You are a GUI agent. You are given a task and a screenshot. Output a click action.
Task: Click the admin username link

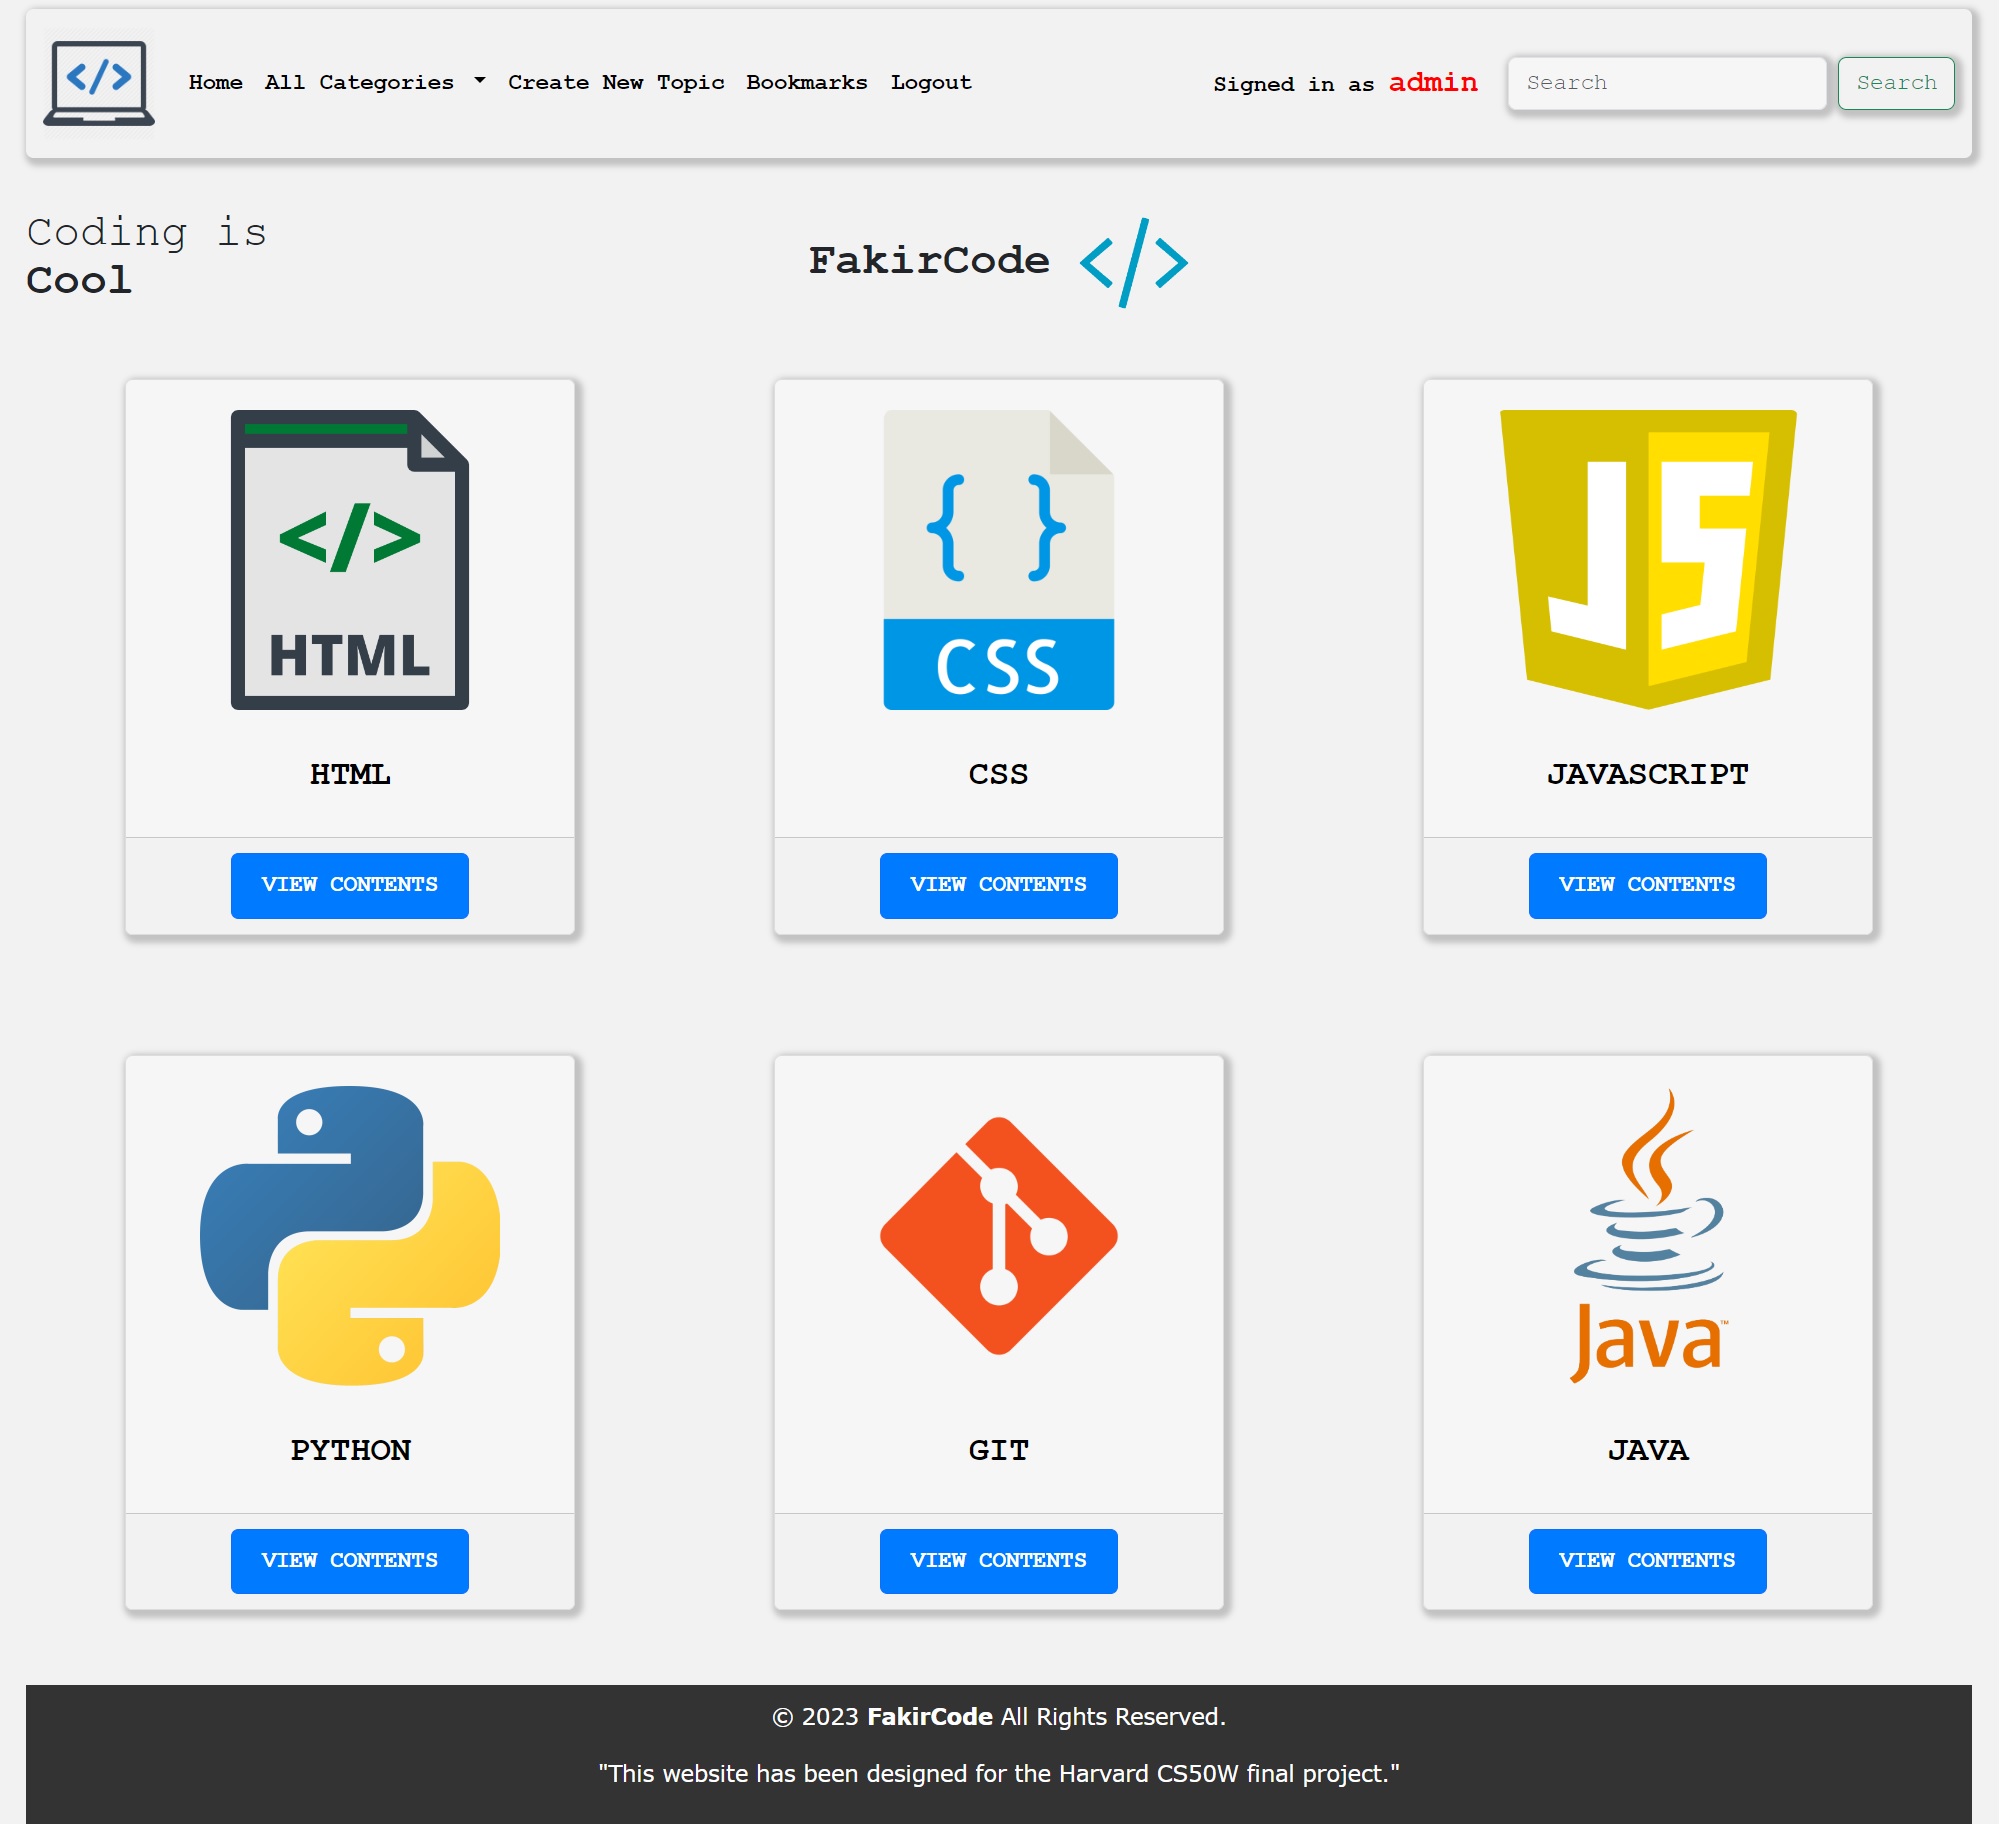[x=1432, y=83]
